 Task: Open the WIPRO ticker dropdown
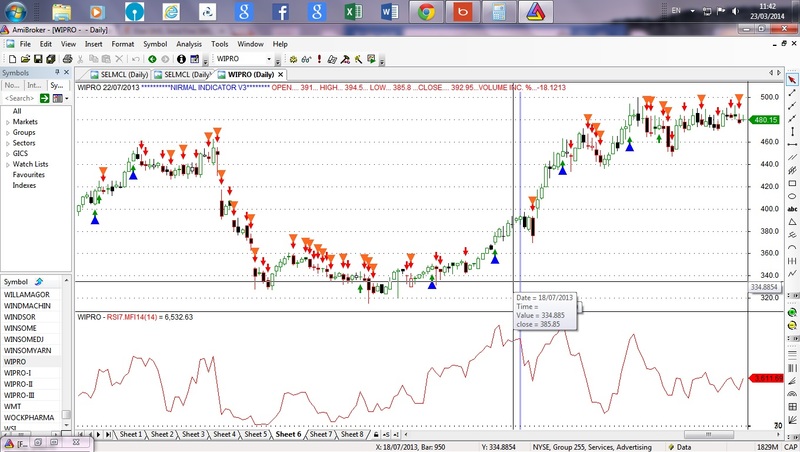click(269, 59)
